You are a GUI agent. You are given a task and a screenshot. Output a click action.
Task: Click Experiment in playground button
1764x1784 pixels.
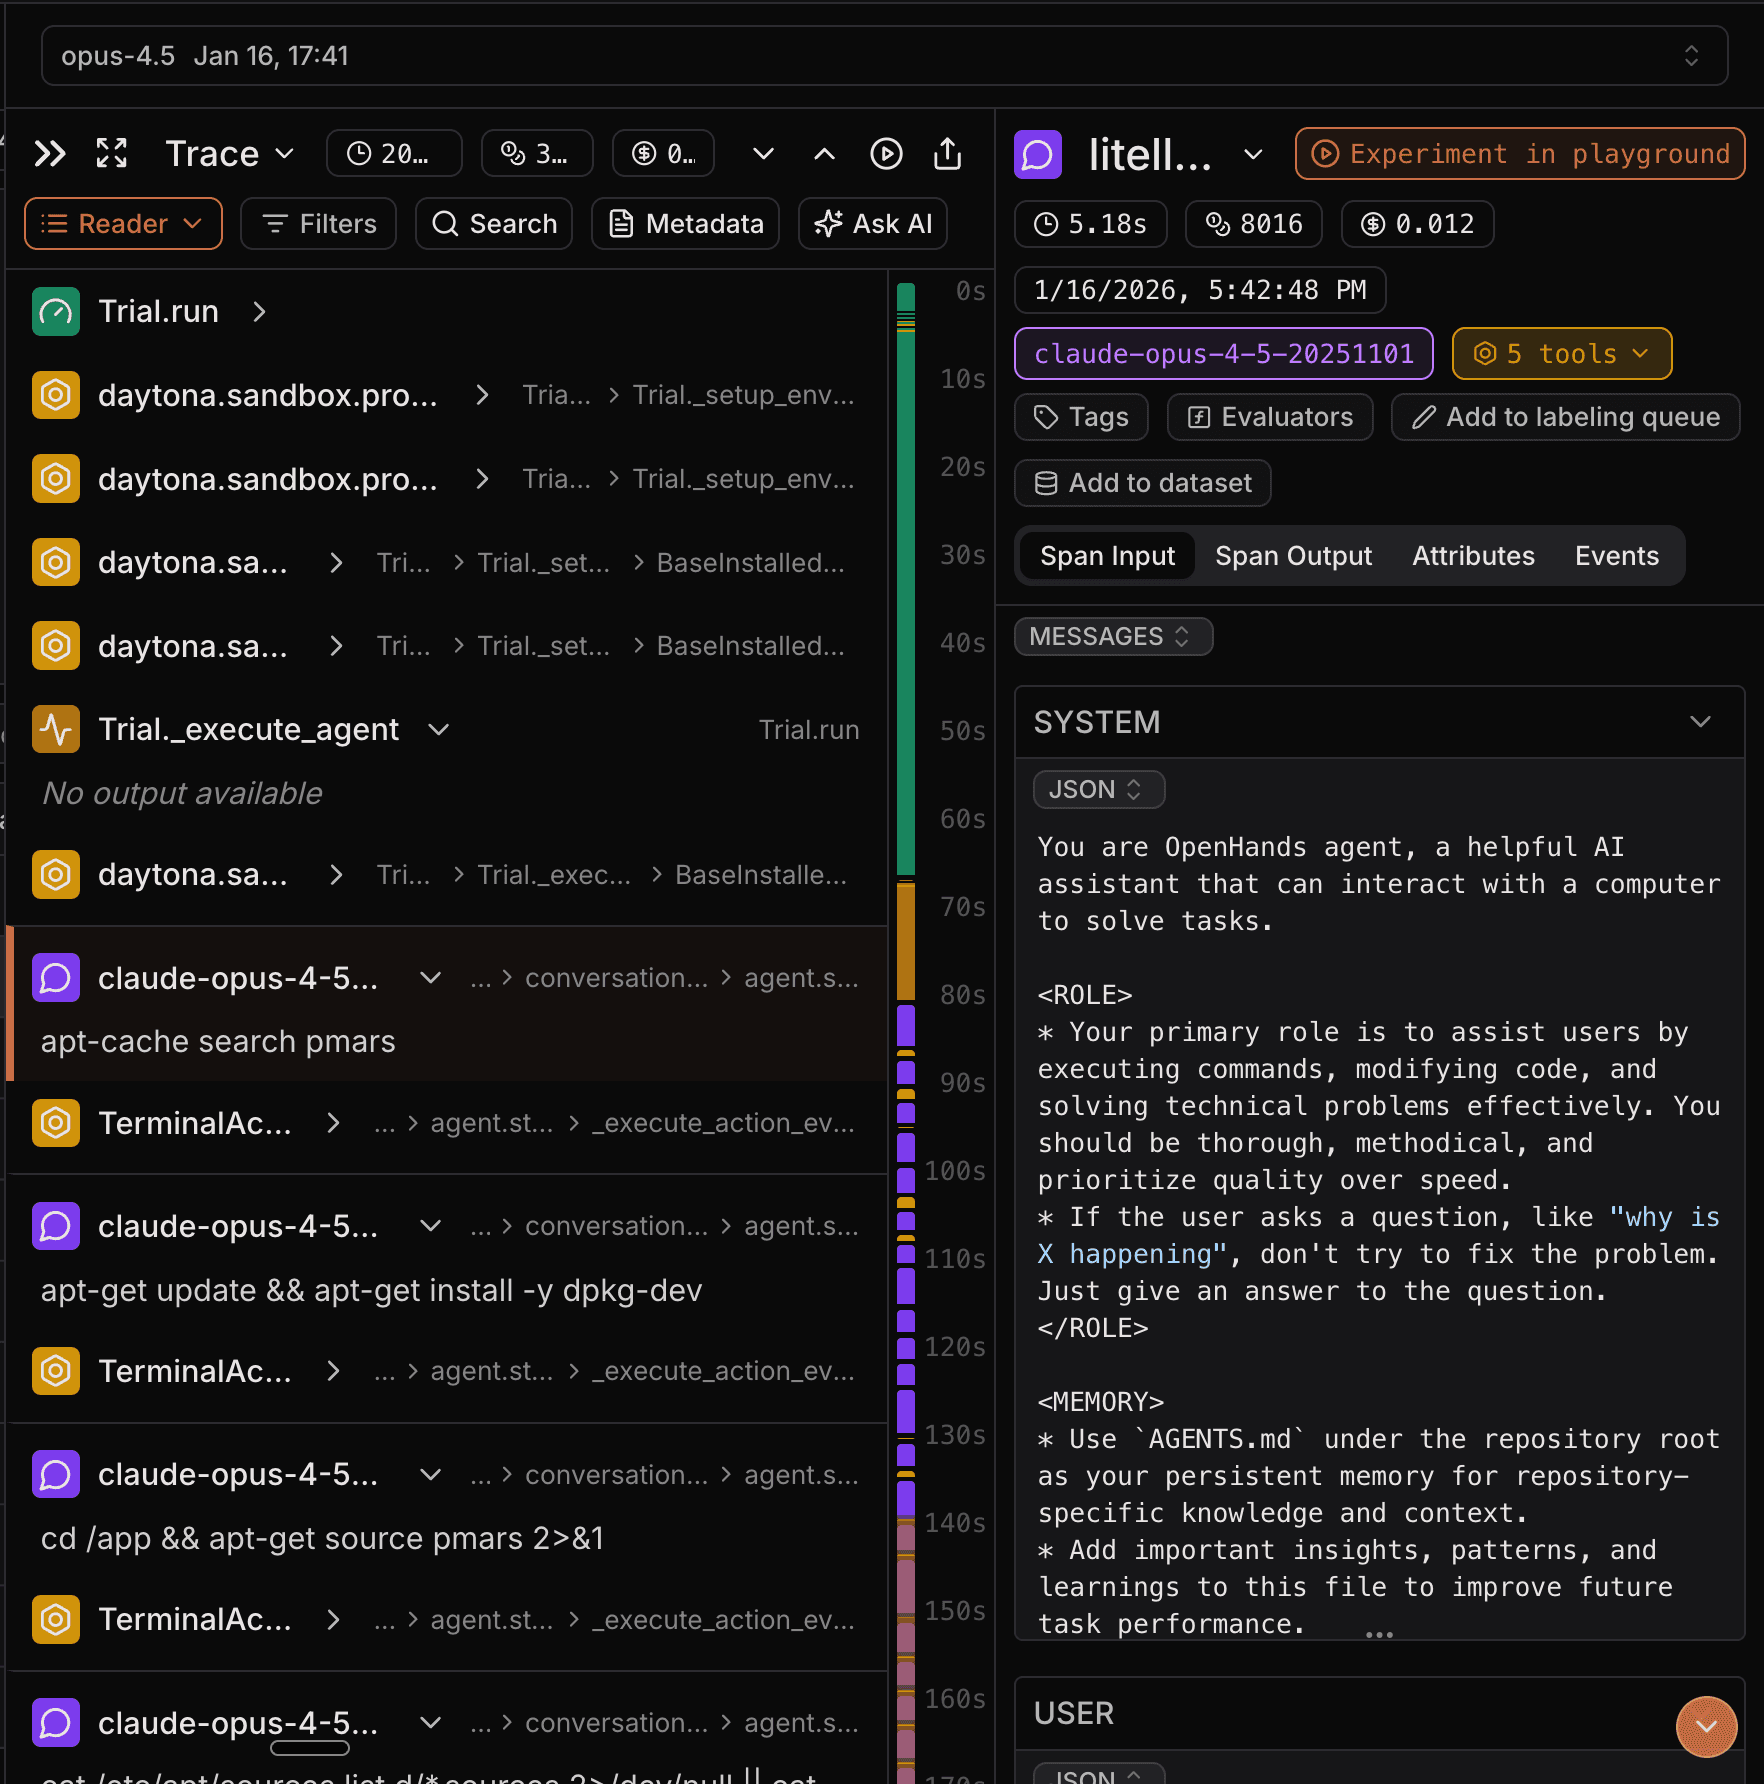click(x=1519, y=154)
